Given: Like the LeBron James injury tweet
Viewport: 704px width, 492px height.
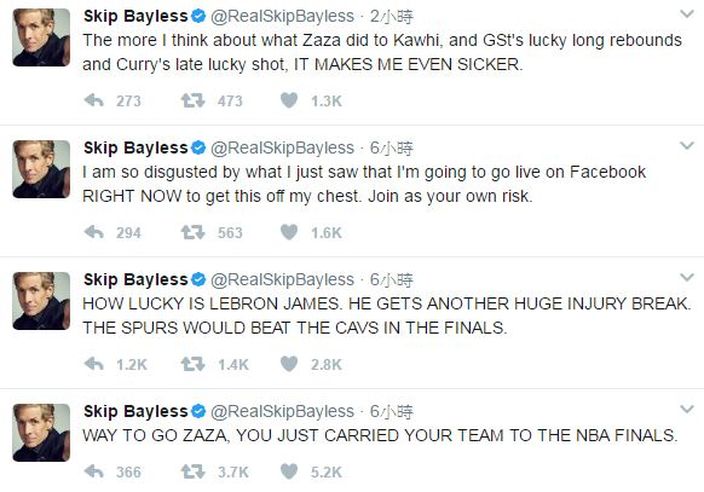Looking at the screenshot, I should point(289,364).
